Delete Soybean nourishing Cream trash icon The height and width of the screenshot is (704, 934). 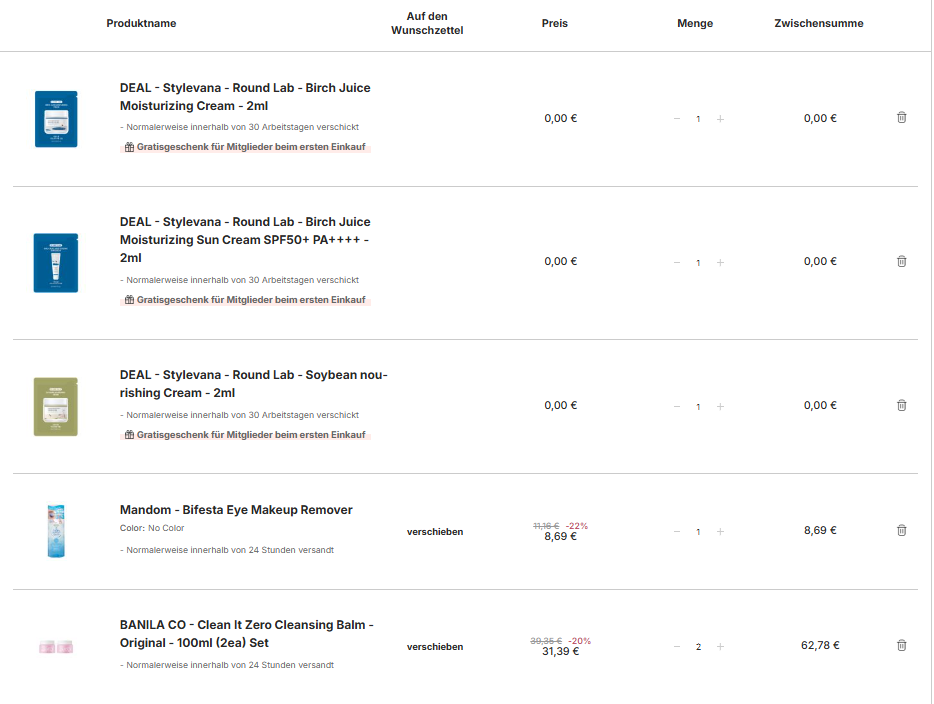pos(901,405)
